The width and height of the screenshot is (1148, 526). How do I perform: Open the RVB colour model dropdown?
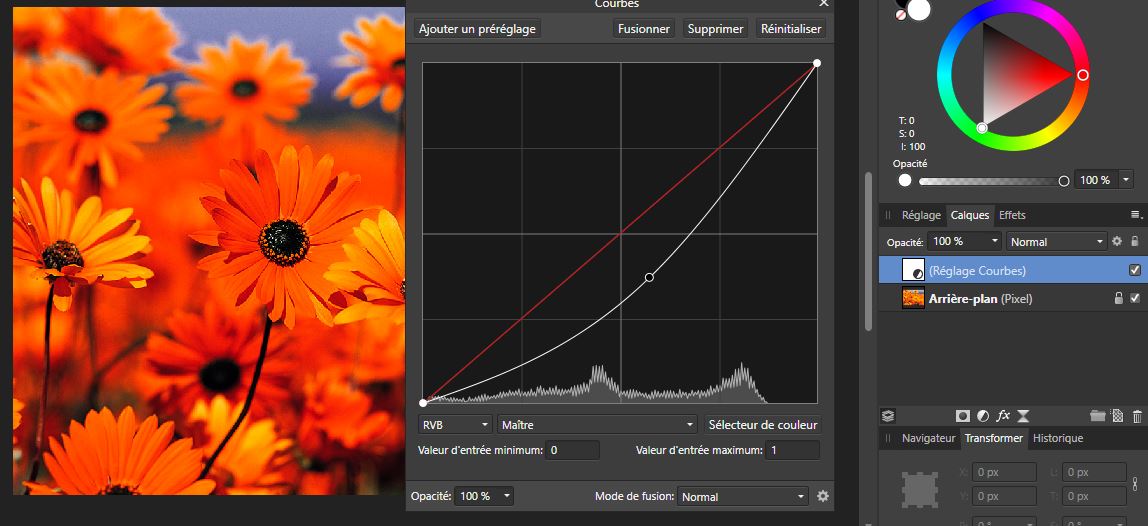(x=455, y=425)
